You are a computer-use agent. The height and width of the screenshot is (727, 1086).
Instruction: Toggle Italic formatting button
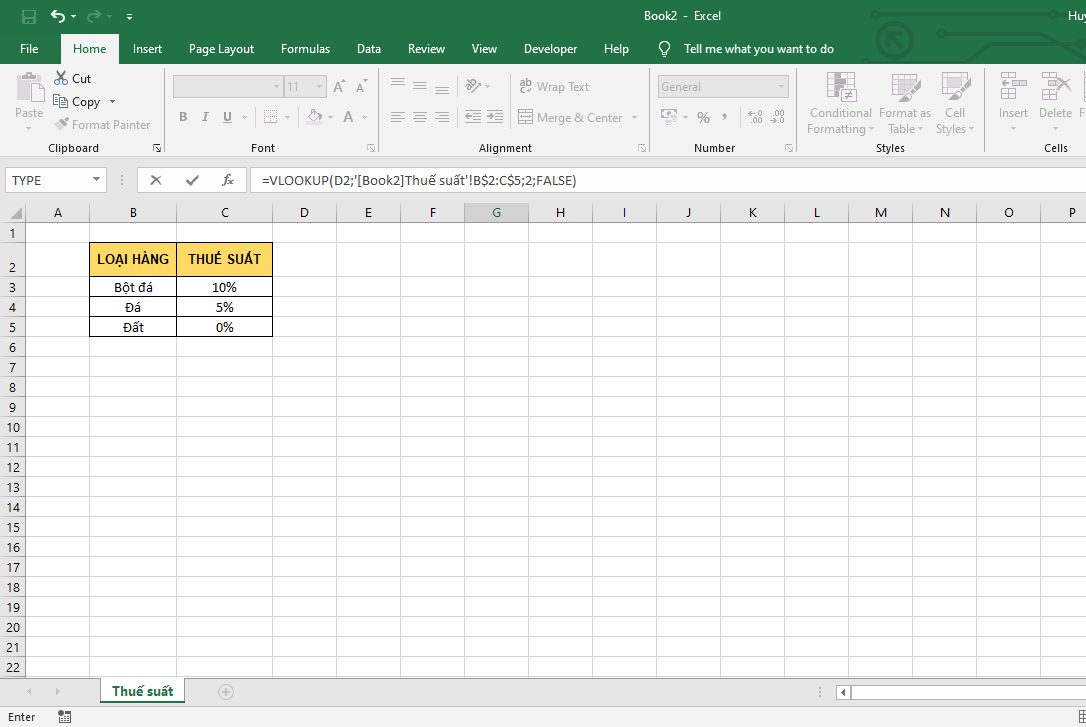pos(206,117)
